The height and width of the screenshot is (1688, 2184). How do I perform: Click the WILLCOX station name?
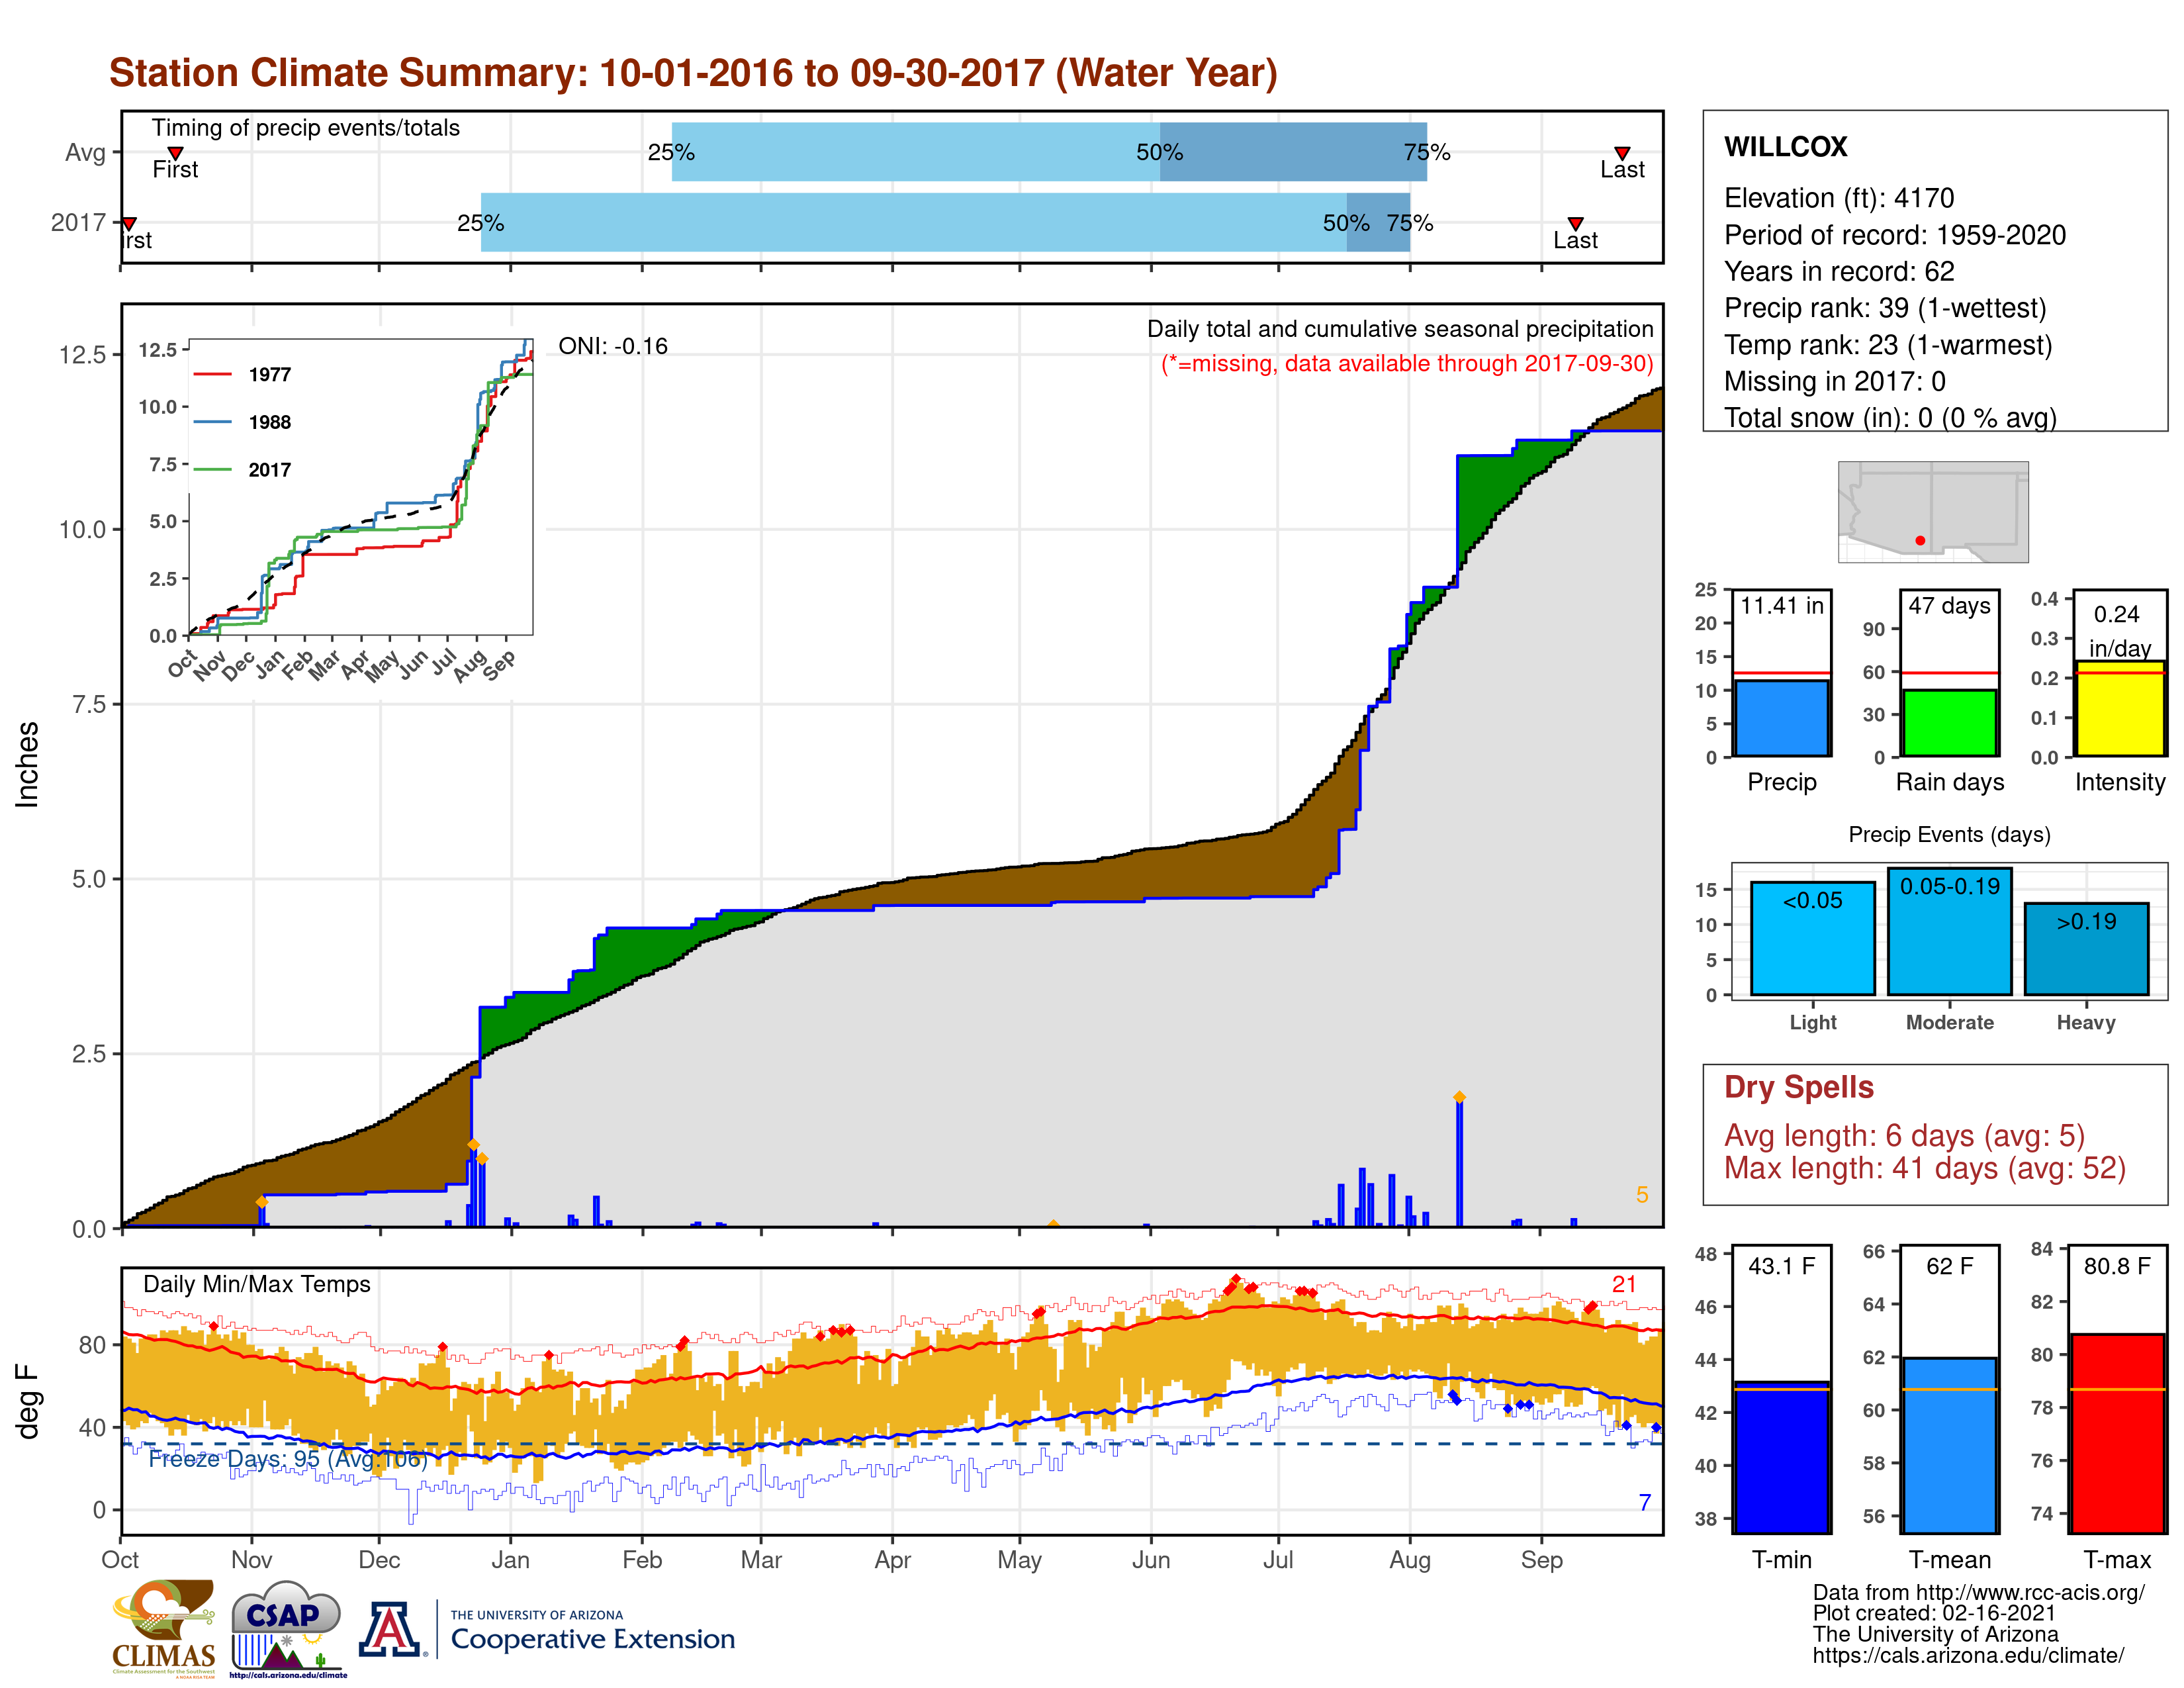[x=1785, y=147]
